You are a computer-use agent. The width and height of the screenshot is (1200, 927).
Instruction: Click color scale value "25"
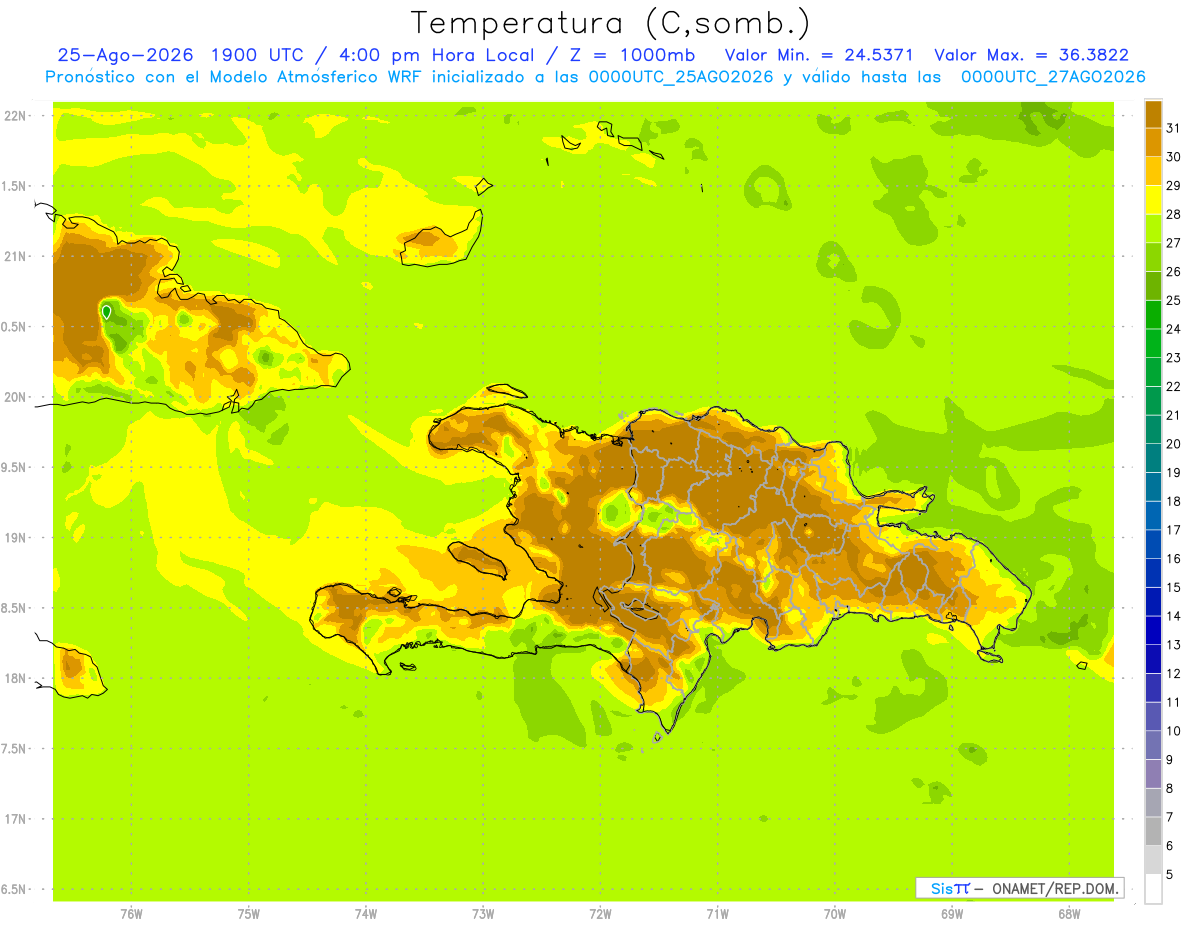point(1174,300)
